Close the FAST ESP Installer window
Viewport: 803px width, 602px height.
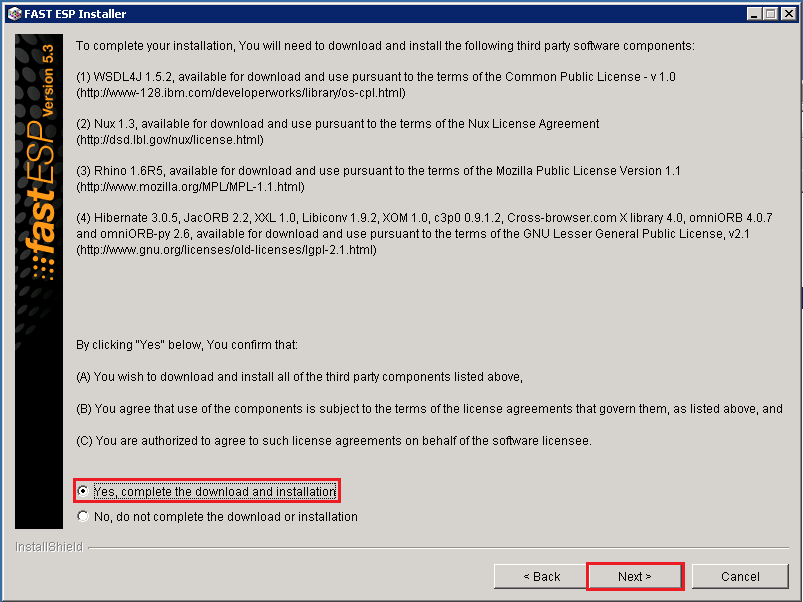pyautogui.click(x=787, y=13)
